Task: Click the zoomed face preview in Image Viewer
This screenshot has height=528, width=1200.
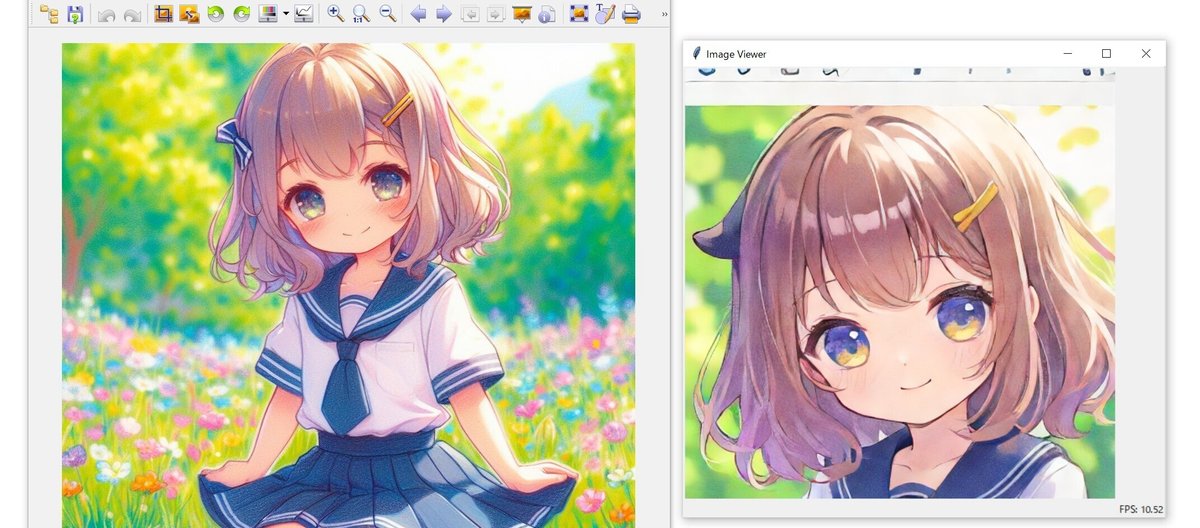Action: (900, 302)
